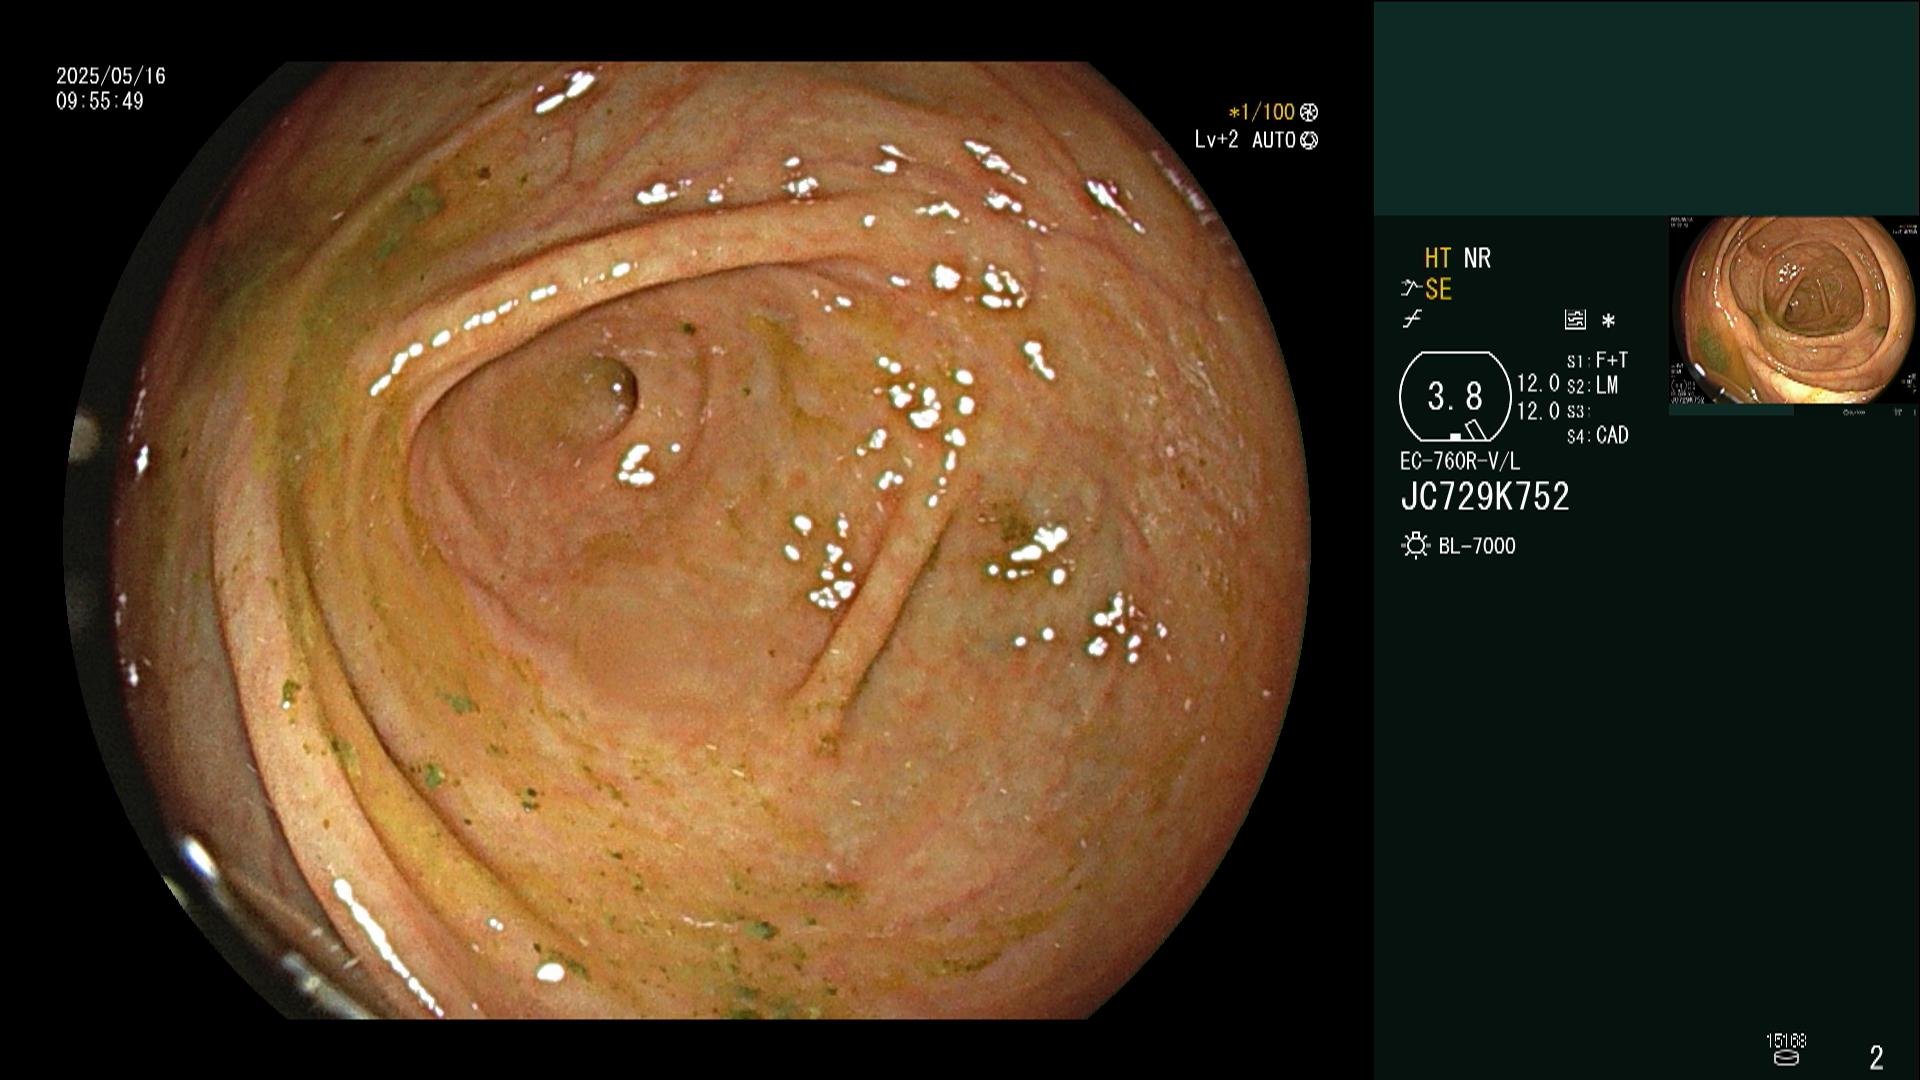The height and width of the screenshot is (1080, 1920).
Task: Click the date text 2025/05/16
Action: click(x=111, y=76)
